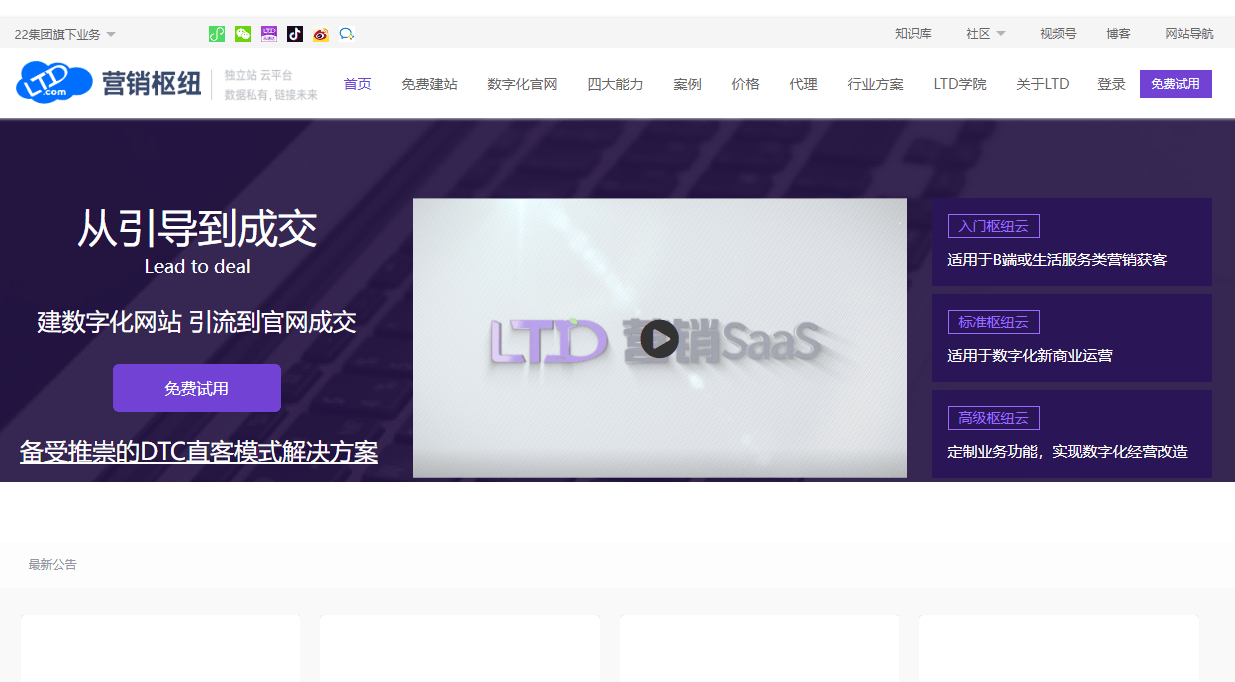Click the 营销枢纽 brand name text
1235x682 pixels.
(x=151, y=83)
